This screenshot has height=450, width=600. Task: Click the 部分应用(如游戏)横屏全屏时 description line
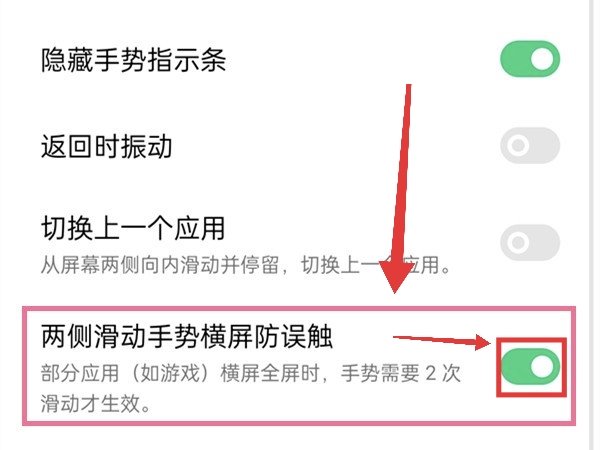[251, 373]
